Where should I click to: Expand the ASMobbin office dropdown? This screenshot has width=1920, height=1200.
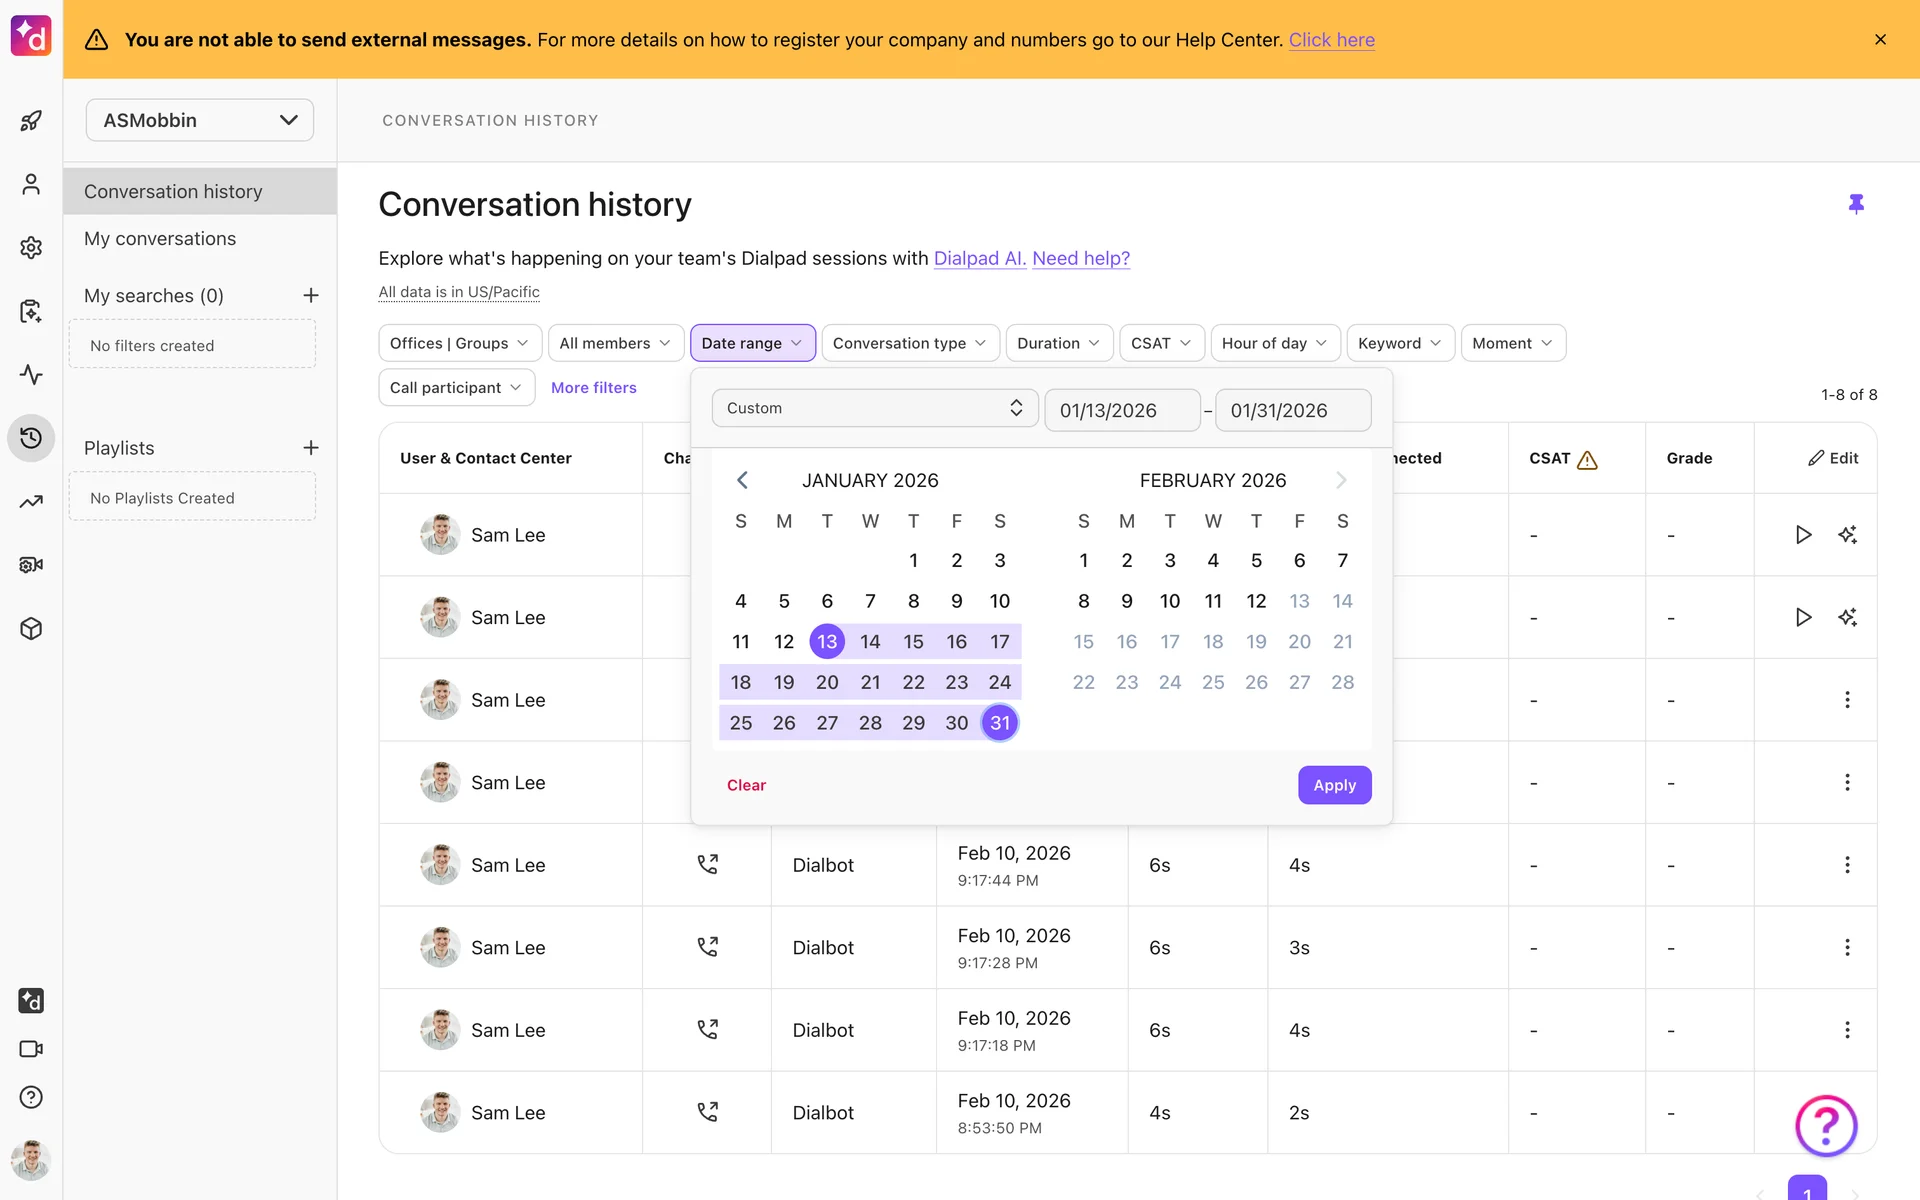click(200, 120)
